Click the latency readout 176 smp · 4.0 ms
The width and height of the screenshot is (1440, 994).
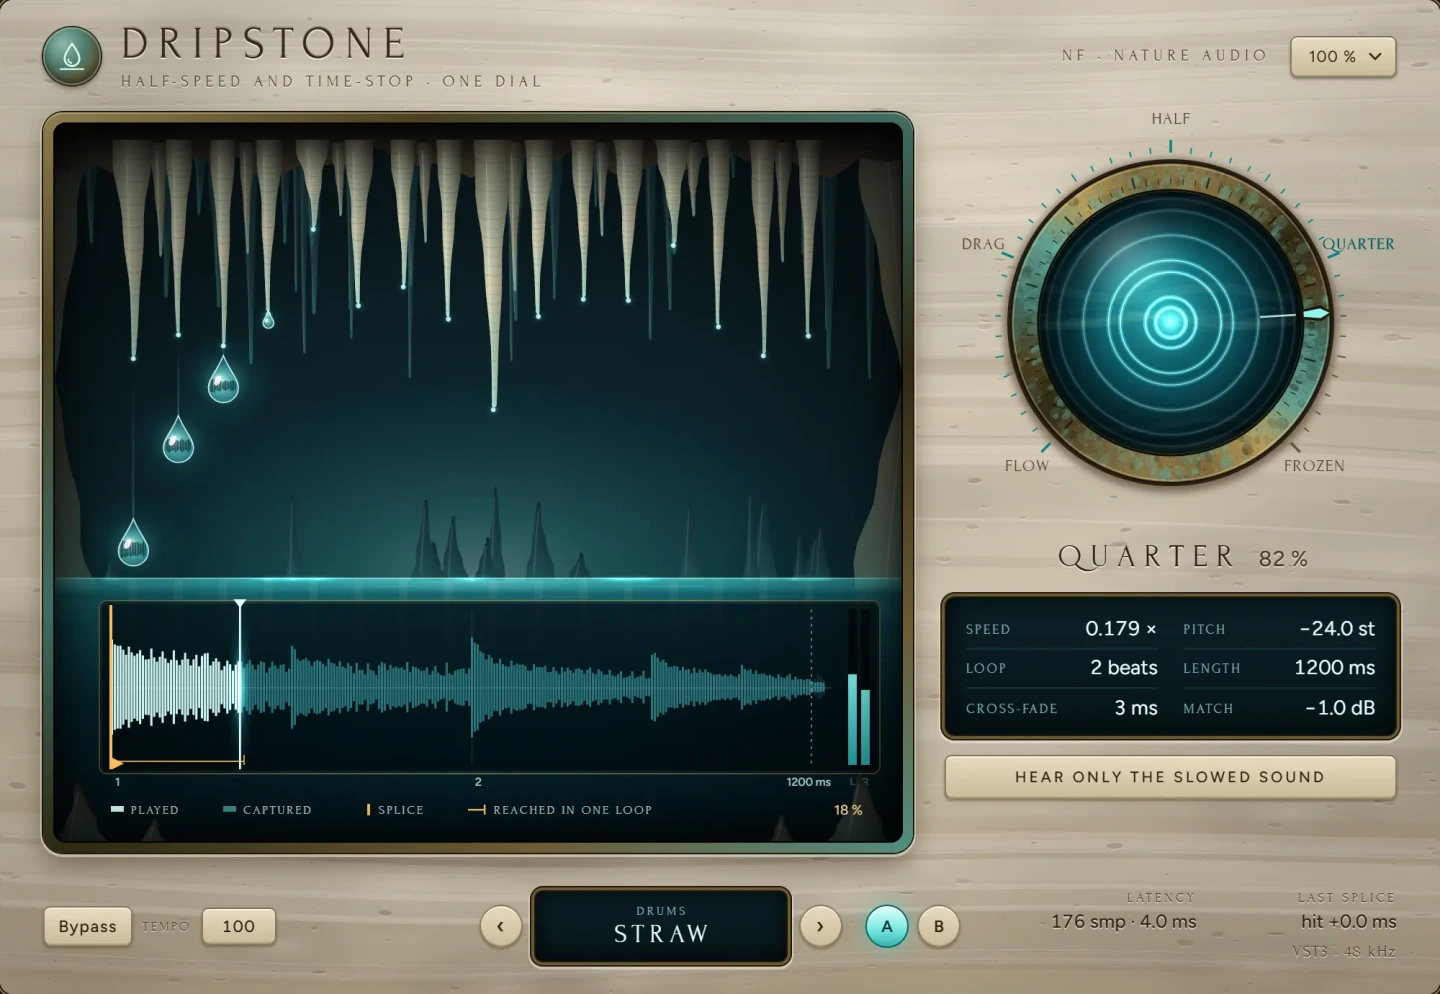1123,921
